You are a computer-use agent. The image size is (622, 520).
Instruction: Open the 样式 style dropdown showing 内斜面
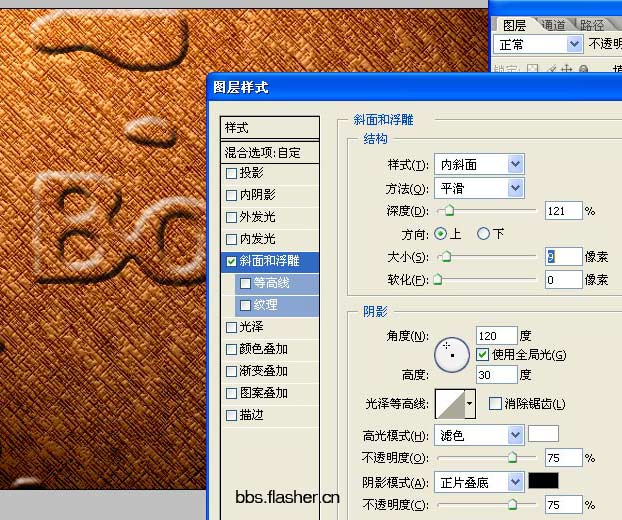(x=479, y=164)
